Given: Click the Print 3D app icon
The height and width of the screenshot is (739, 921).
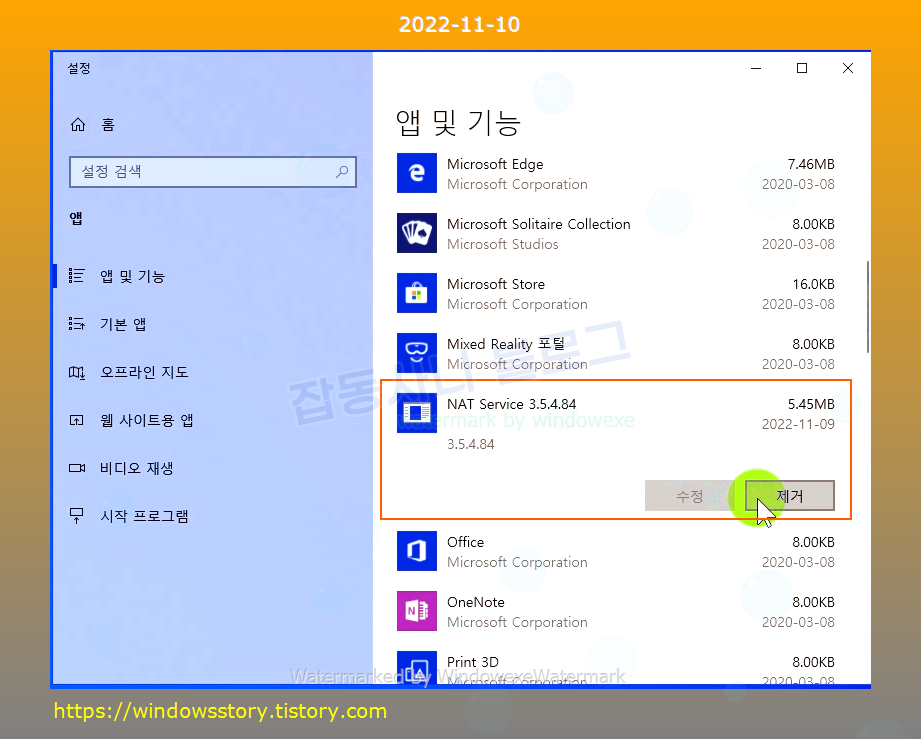Looking at the screenshot, I should 416,667.
